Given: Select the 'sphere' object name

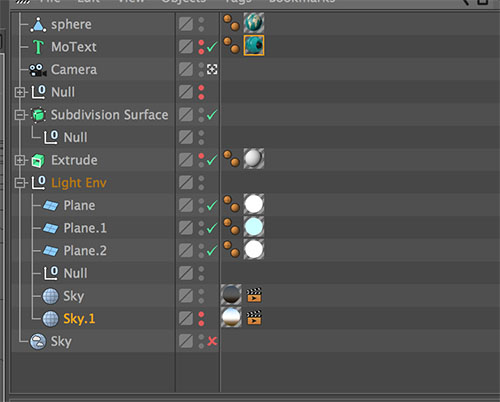Looking at the screenshot, I should [x=71, y=25].
